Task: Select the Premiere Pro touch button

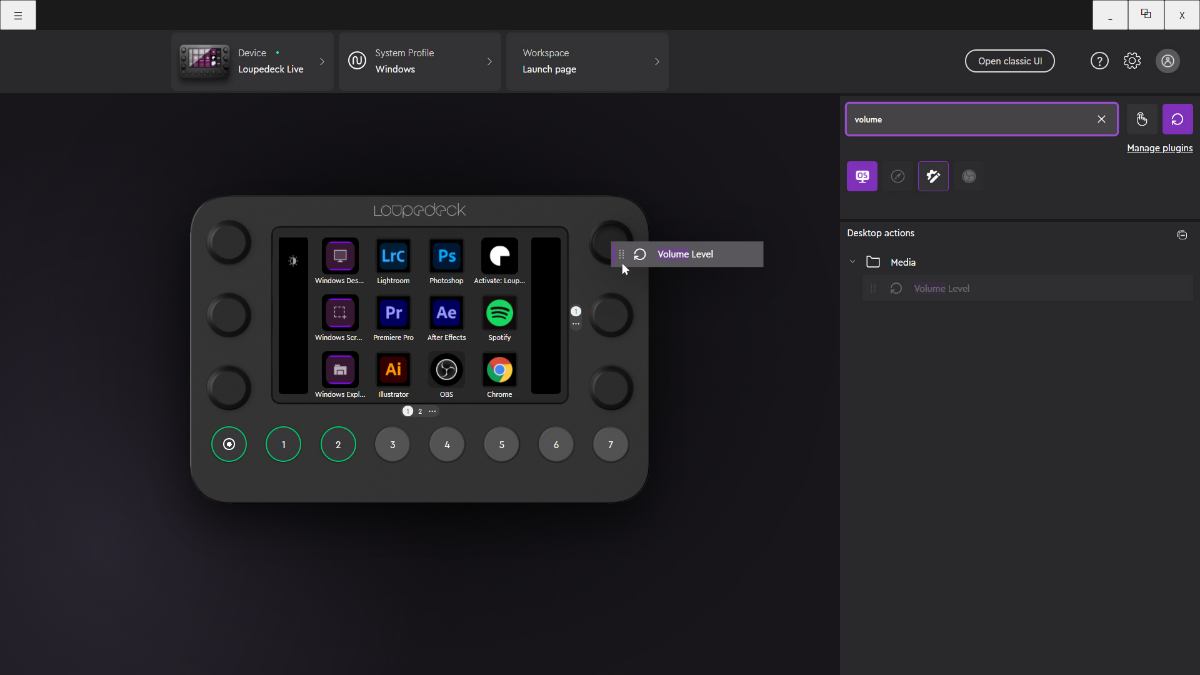Action: (x=393, y=313)
